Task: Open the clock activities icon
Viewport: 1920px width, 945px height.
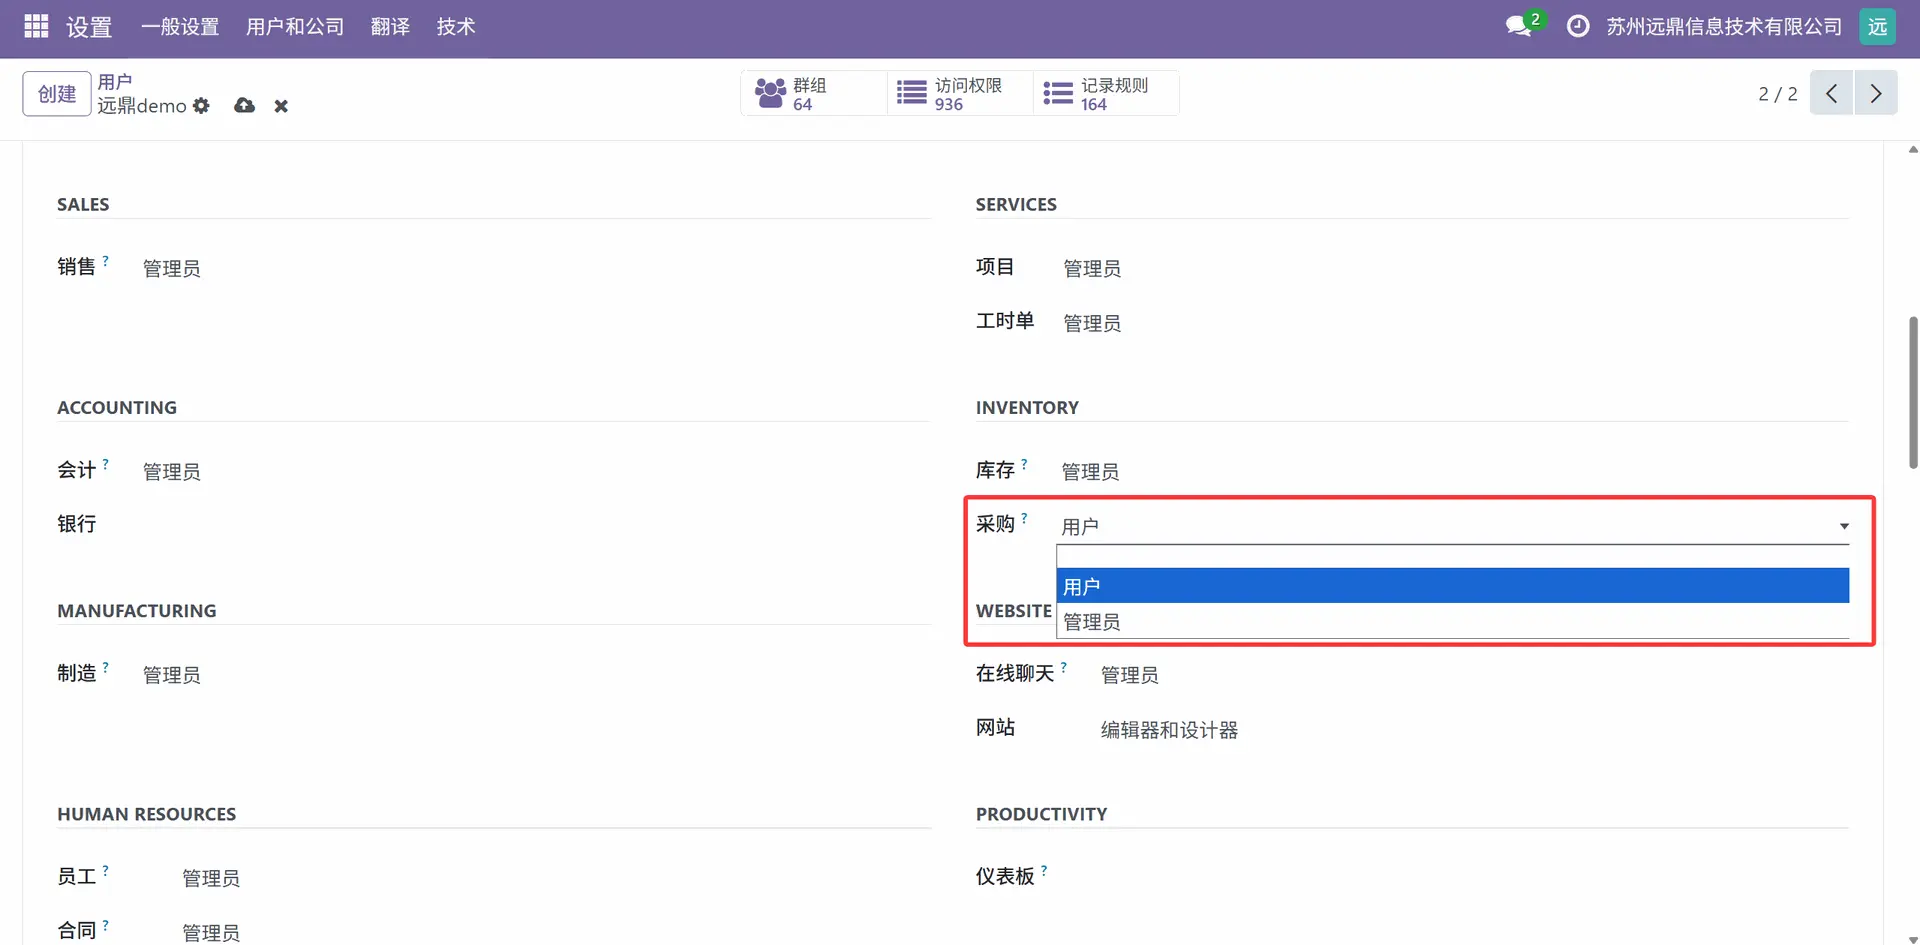Action: (1577, 26)
